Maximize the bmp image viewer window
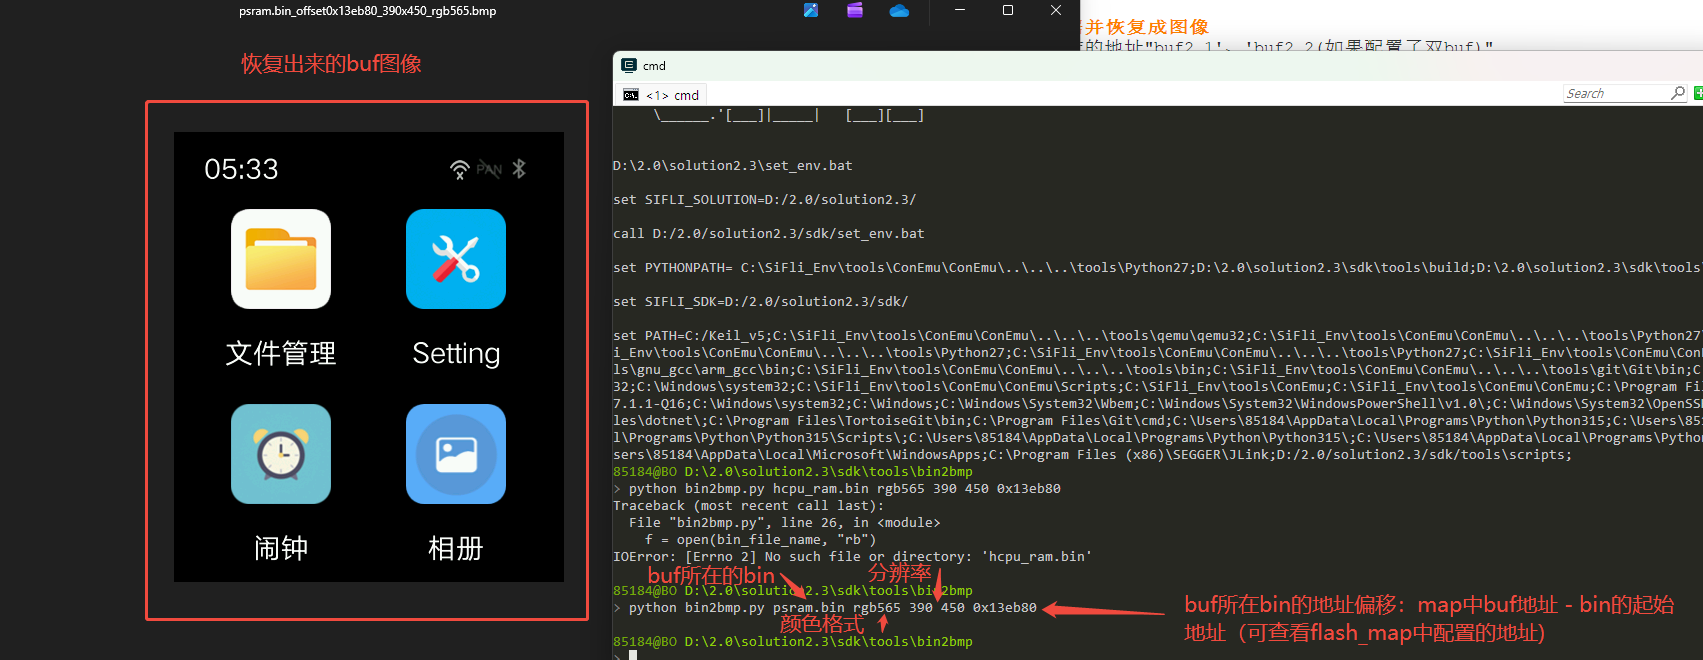 (x=1008, y=11)
